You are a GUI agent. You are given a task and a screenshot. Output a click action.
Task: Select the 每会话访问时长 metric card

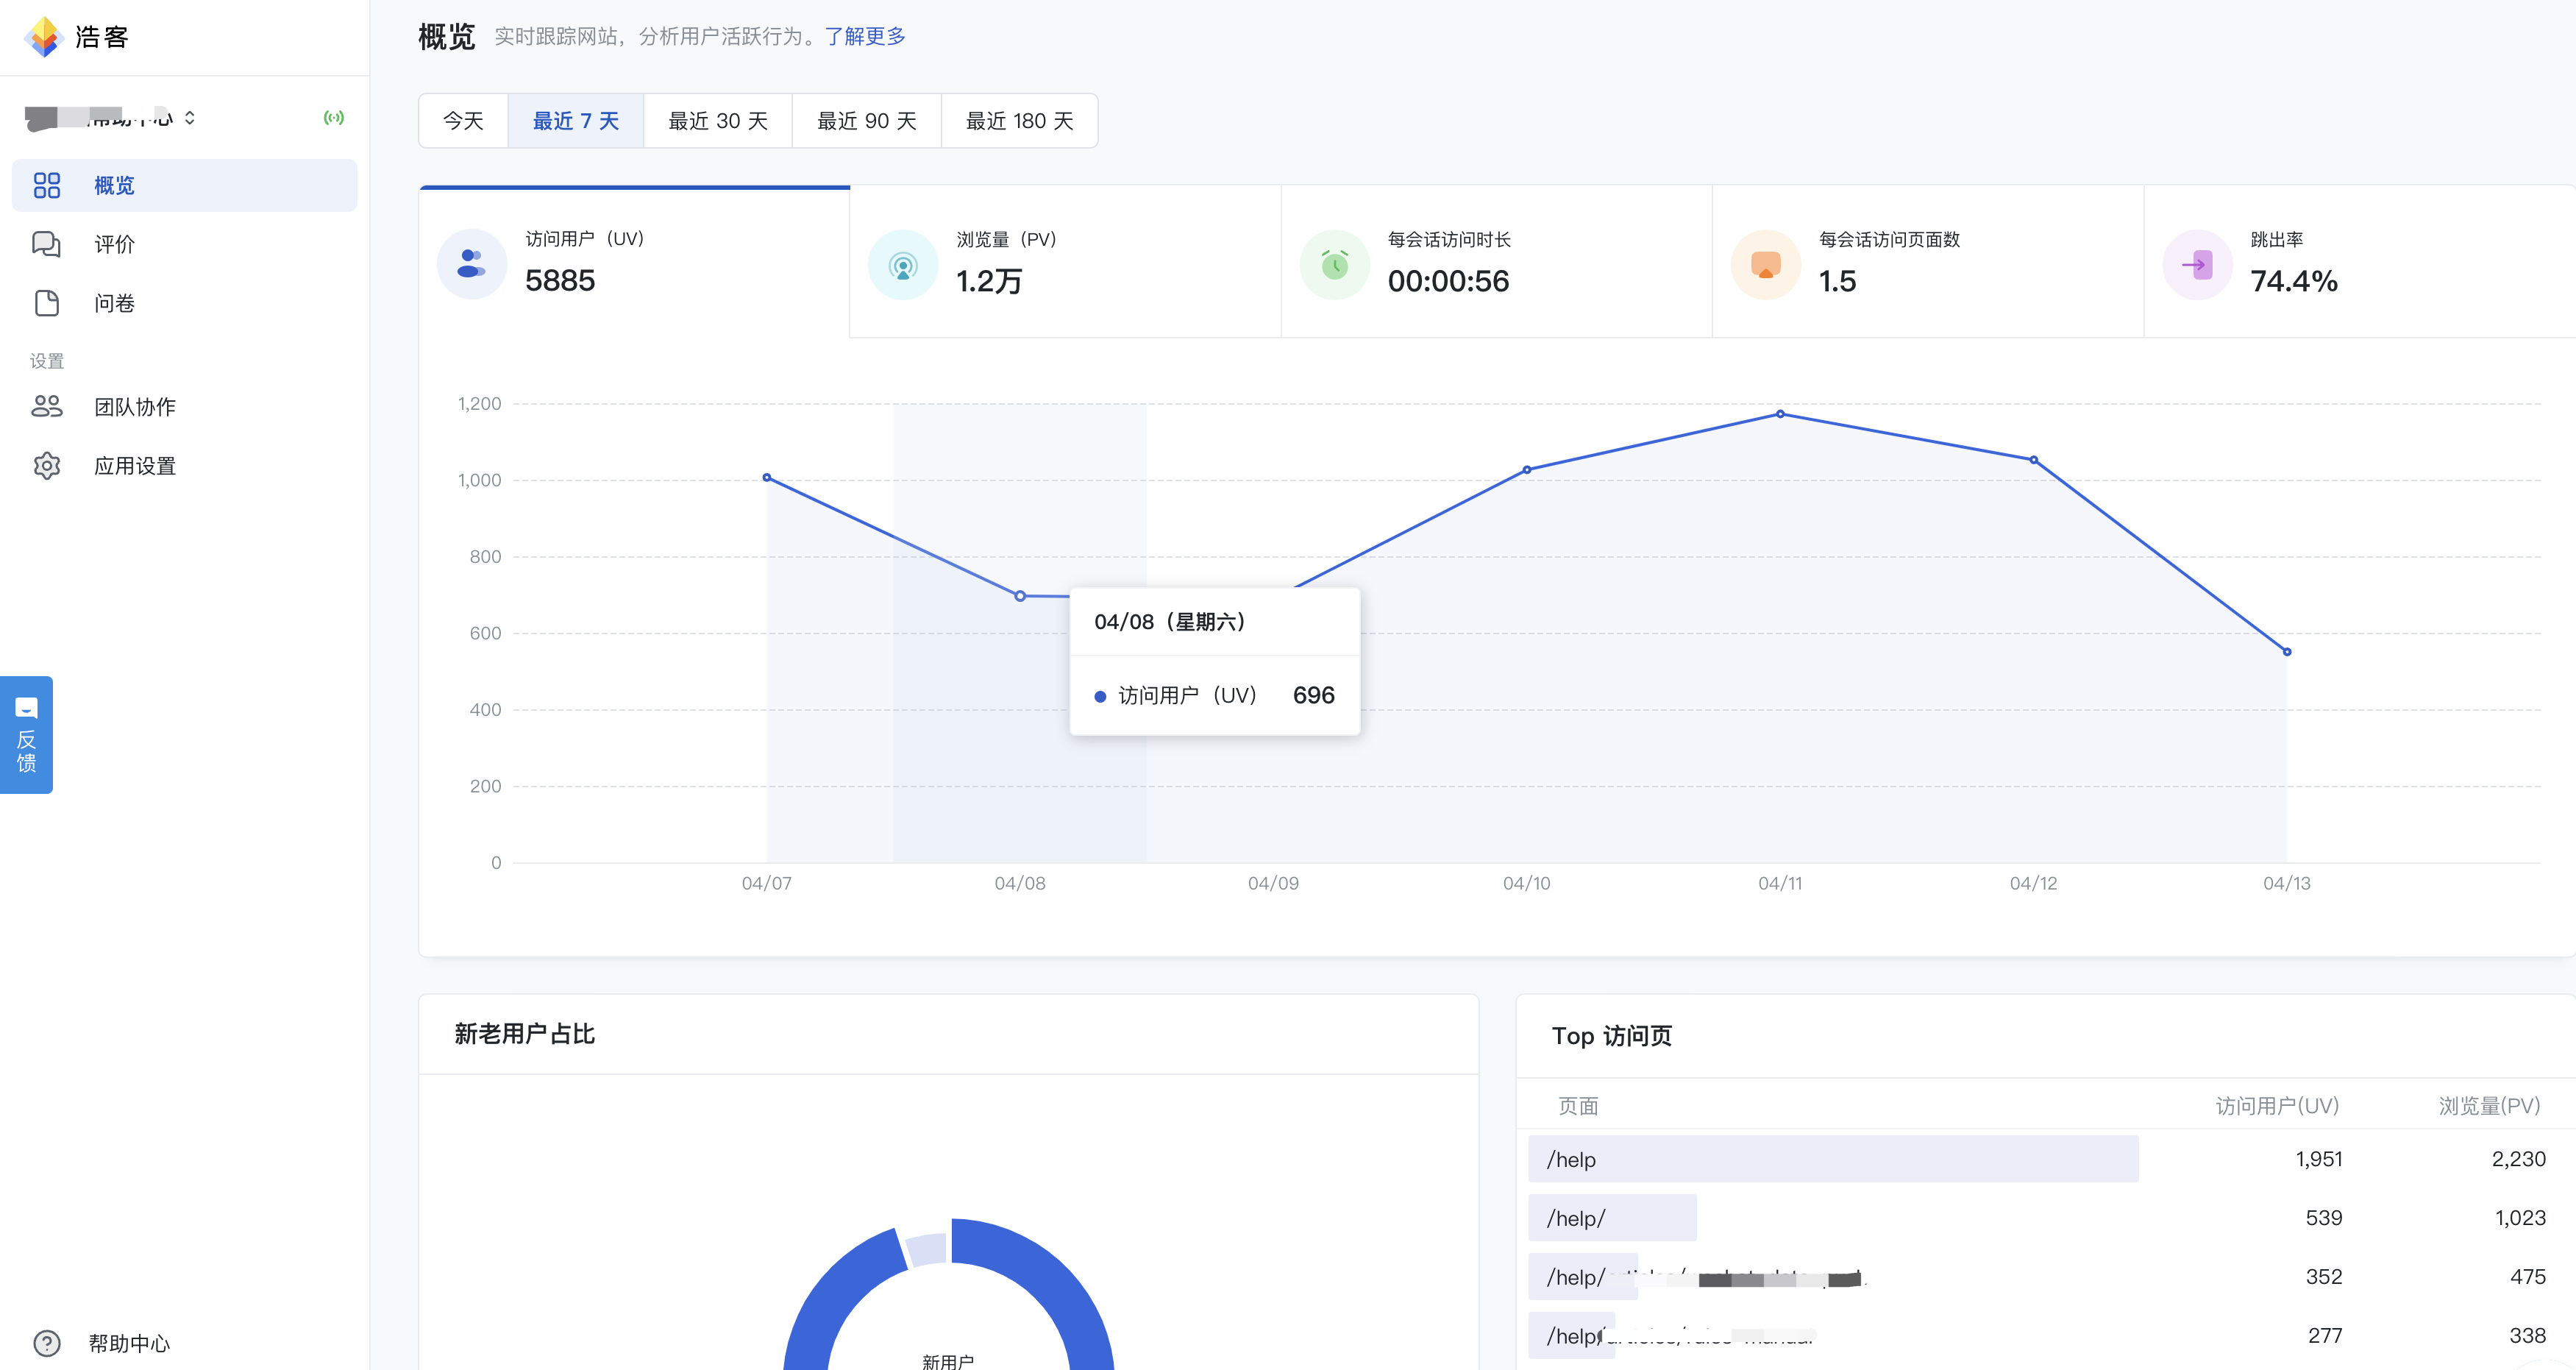click(1497, 263)
